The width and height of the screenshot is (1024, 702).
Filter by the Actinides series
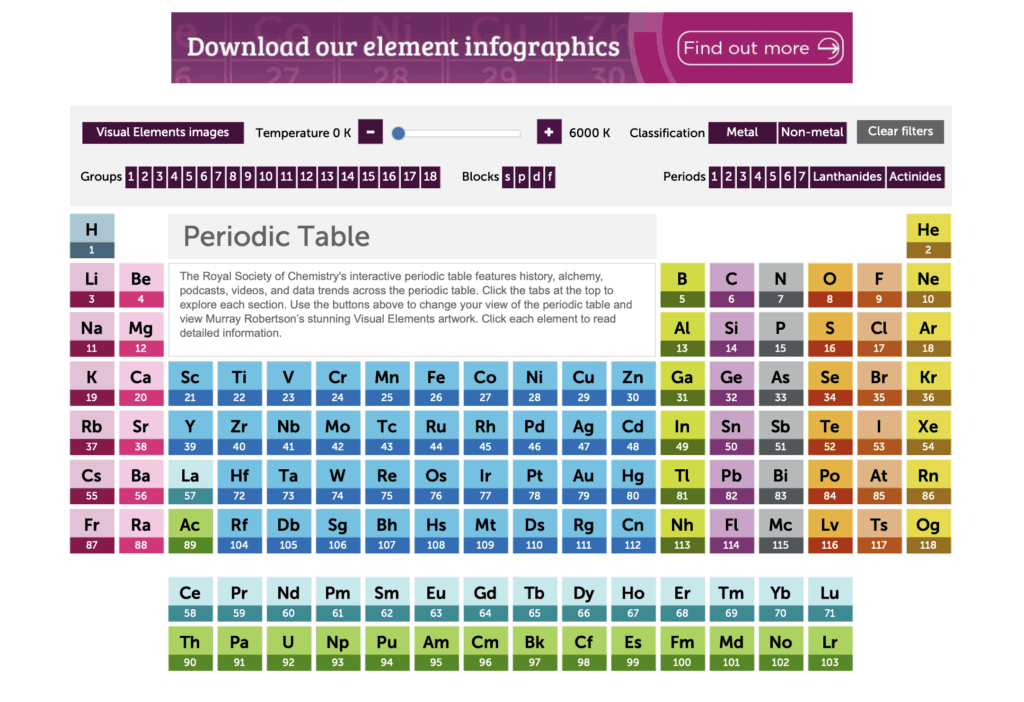pos(915,177)
